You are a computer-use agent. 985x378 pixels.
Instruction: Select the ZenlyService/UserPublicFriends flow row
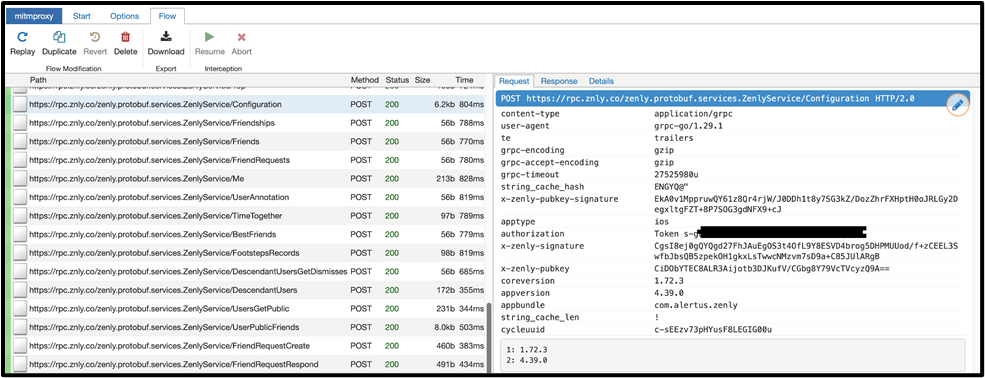249,327
